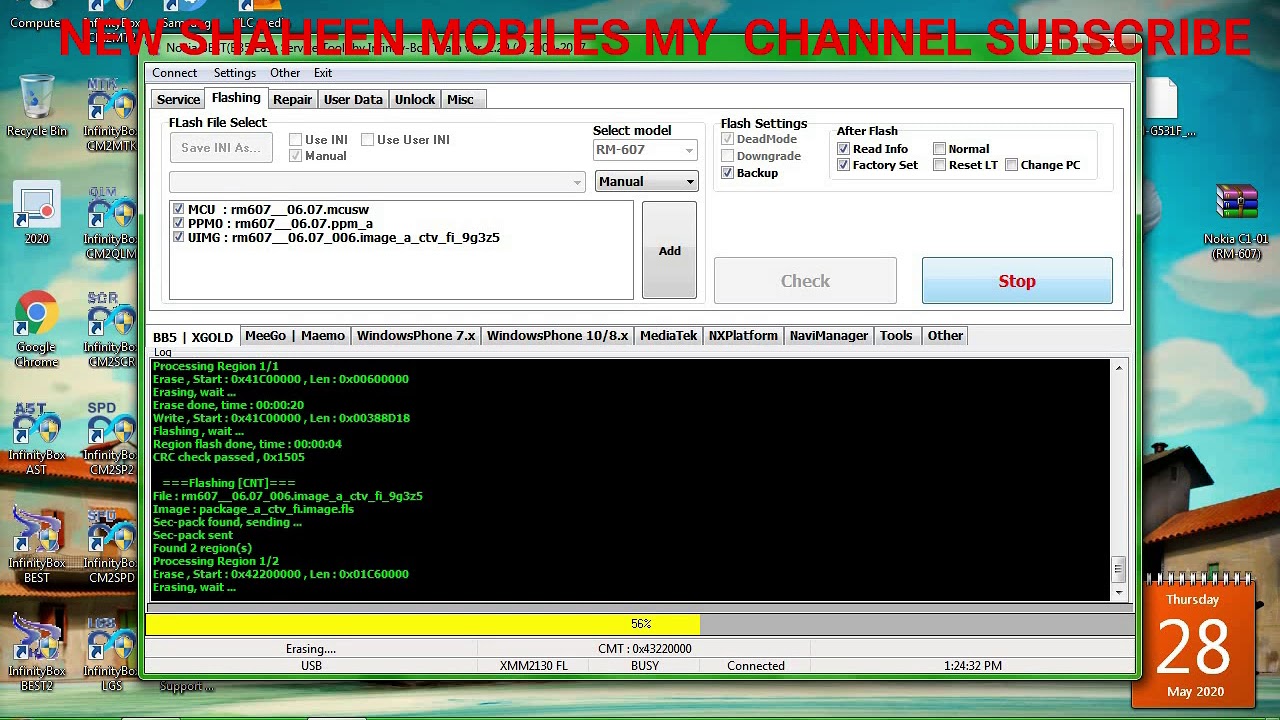Toggle the Manual checkbox under Use INI
1280x720 pixels.
(x=295, y=156)
